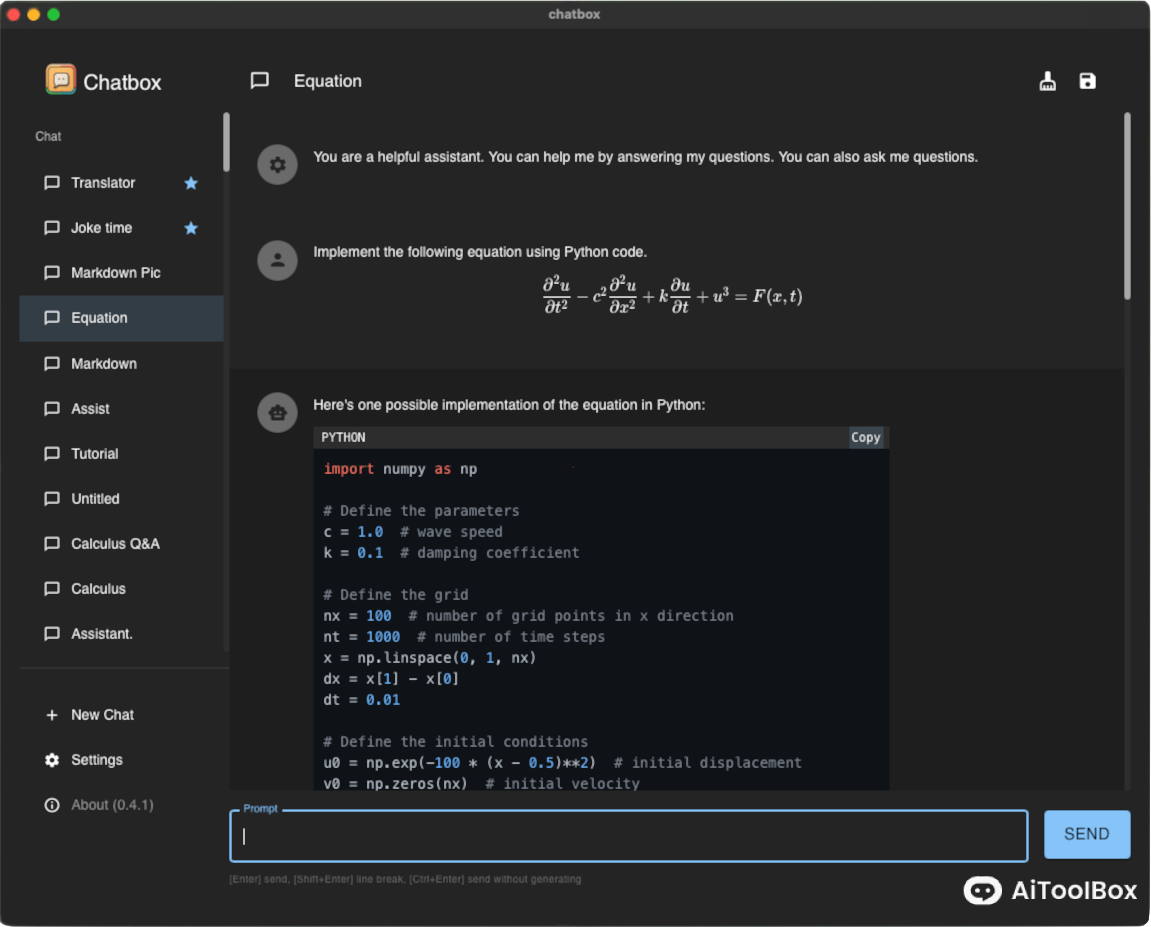Click the robot assistant avatar icon
Screen dimensions: 1151x927
278,412
